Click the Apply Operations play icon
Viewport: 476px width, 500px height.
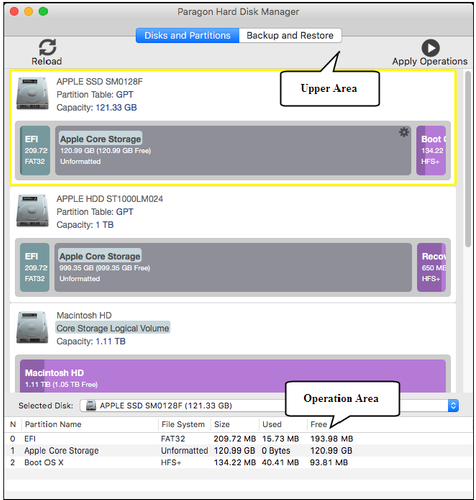point(430,48)
